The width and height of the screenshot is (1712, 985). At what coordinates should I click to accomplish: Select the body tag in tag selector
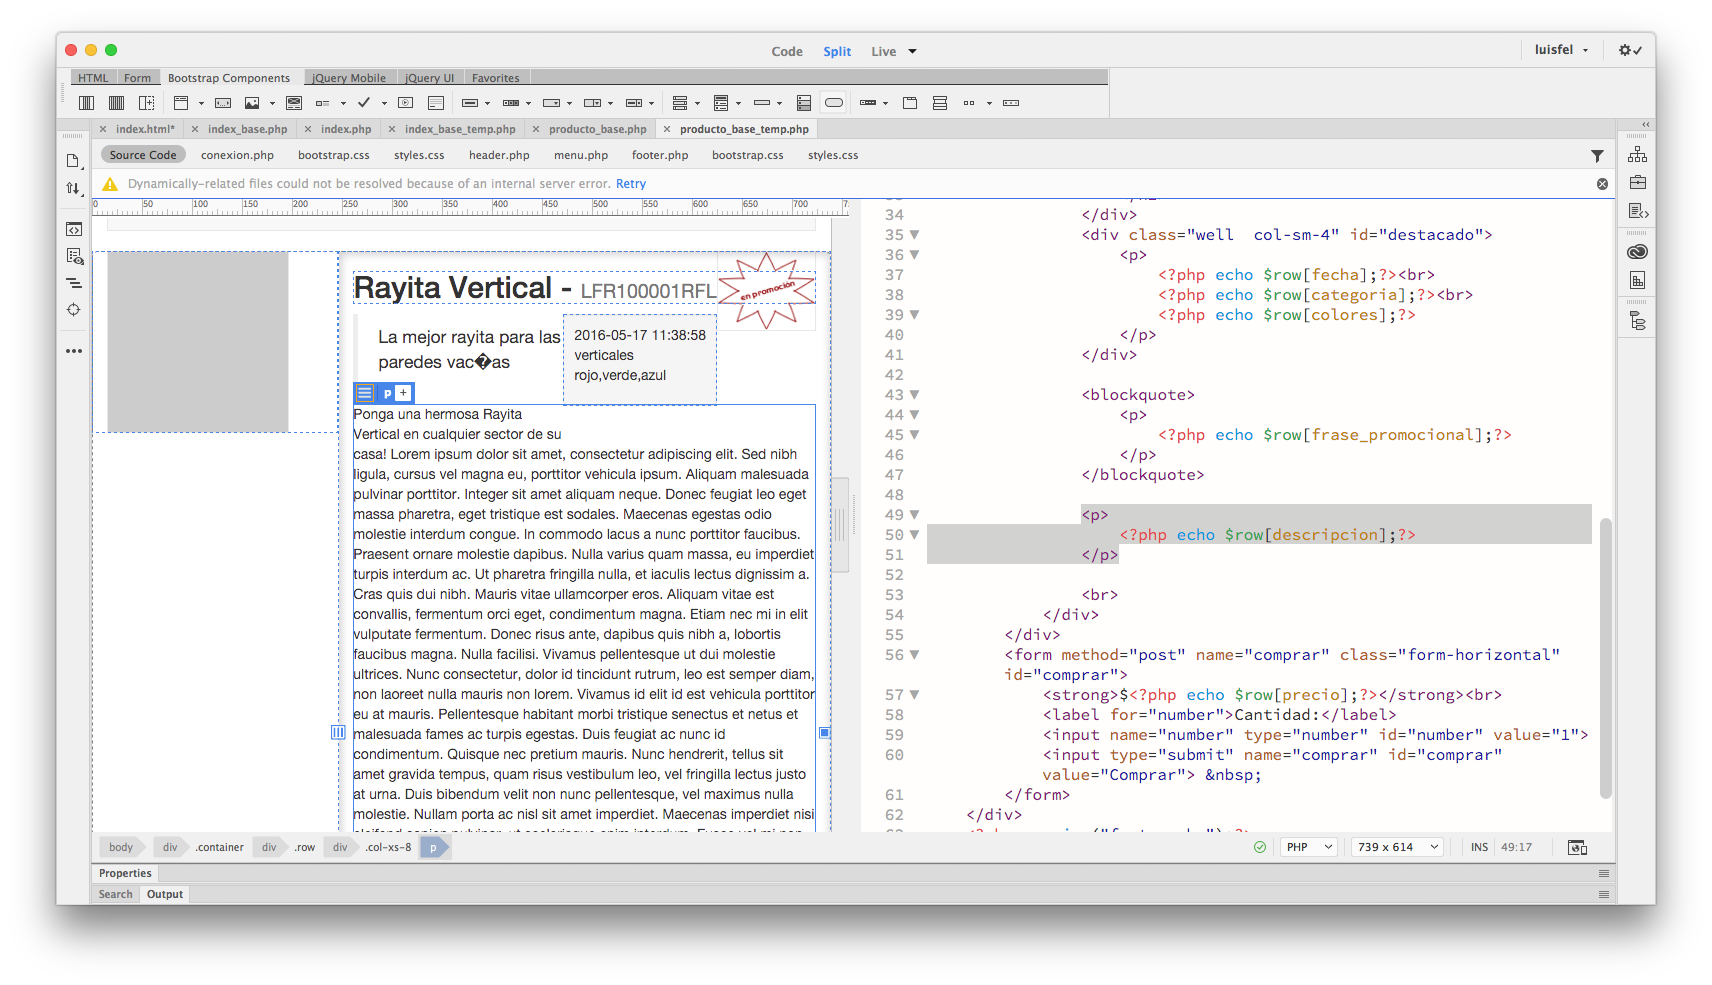121,847
